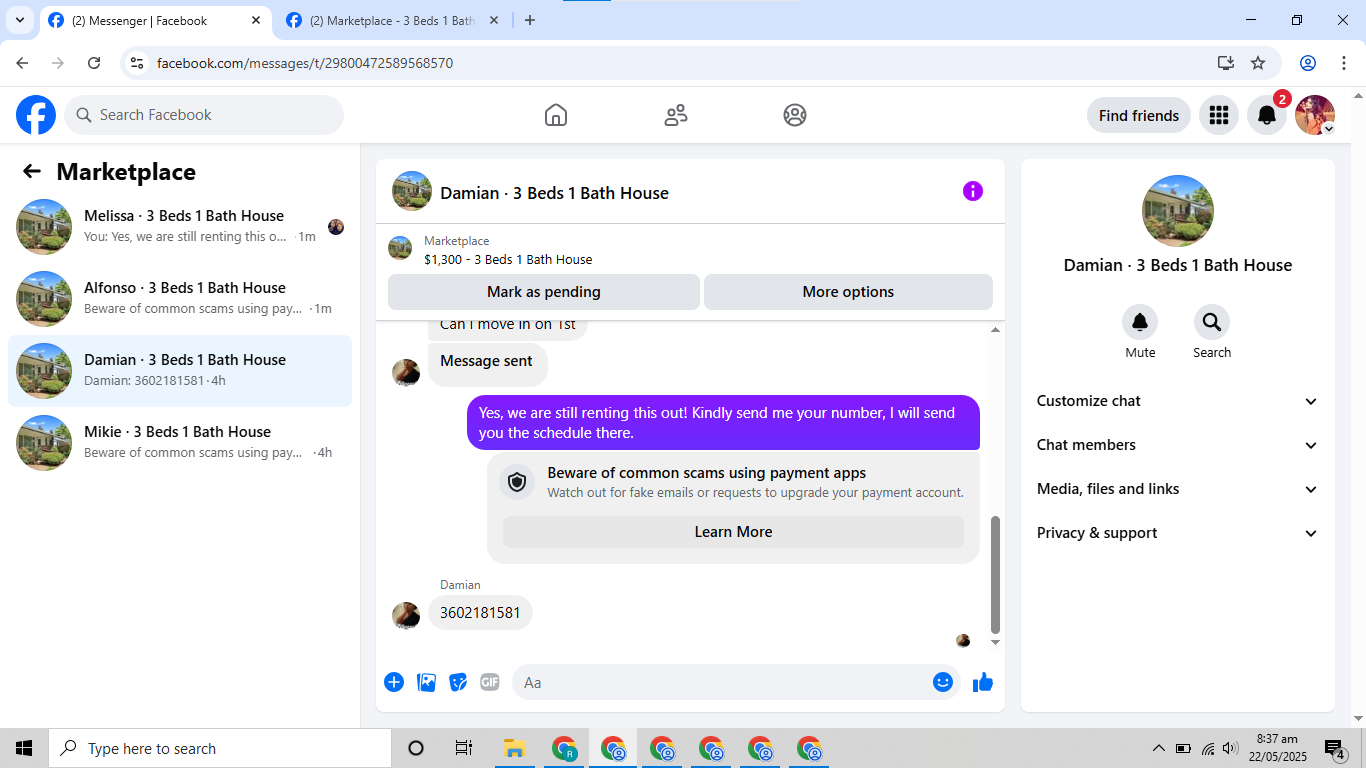Expand Media, files and links section
1366x768 pixels.
coord(1178,489)
